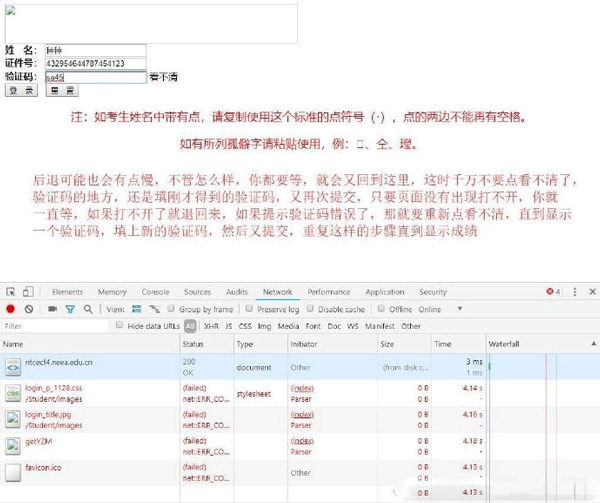Click the inspect element picker icon
This screenshot has width=600, height=503.
[10, 292]
